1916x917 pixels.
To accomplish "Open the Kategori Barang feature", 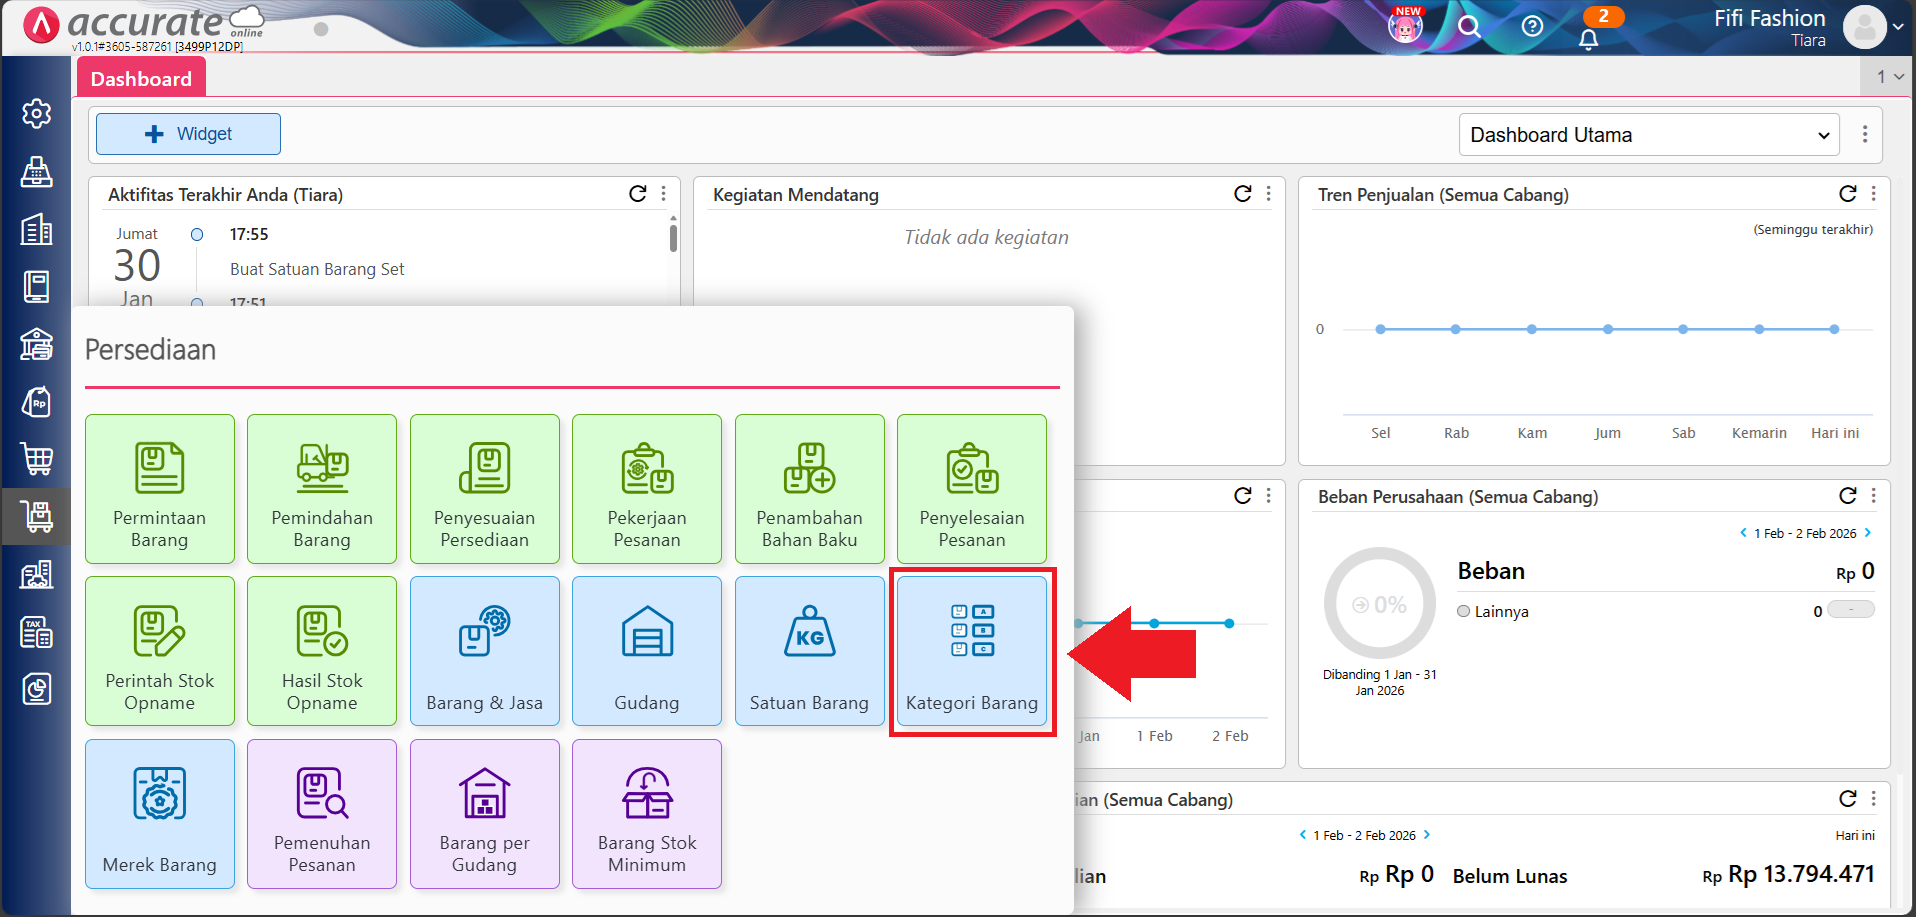I will [971, 651].
